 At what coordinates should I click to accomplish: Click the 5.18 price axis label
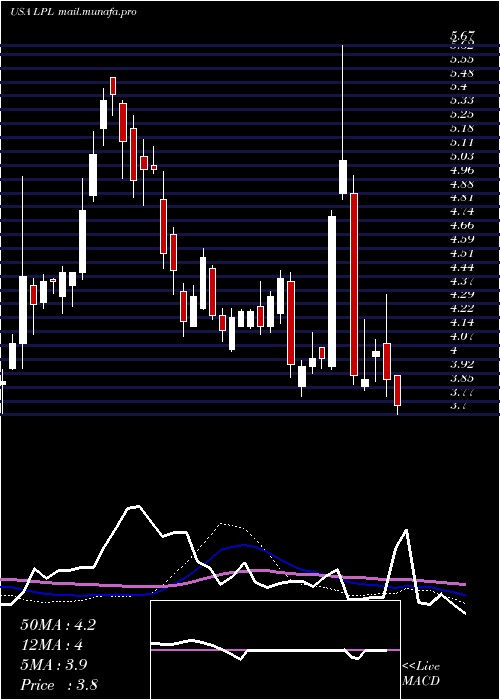pos(462,129)
